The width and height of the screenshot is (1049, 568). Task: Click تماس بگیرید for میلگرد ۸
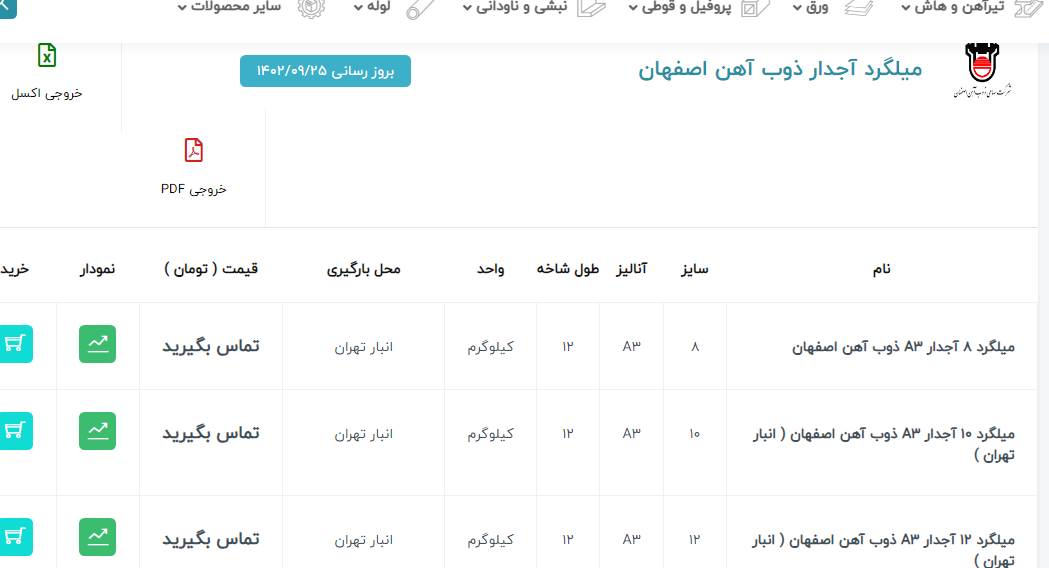click(x=211, y=345)
